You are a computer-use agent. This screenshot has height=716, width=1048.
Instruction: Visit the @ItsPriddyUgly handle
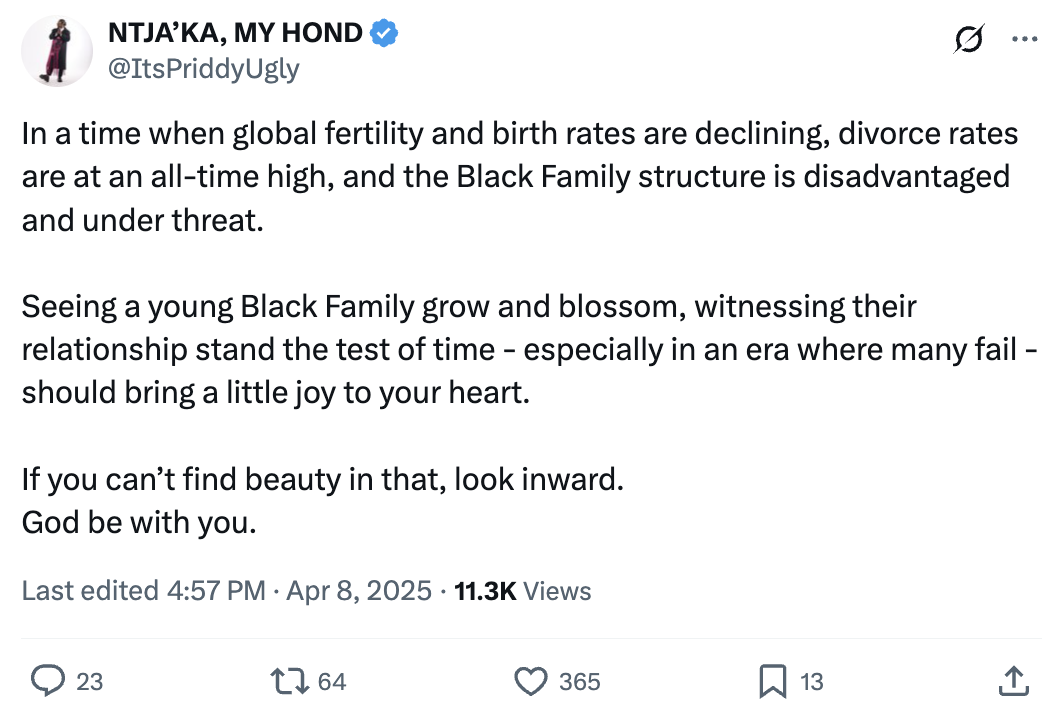point(204,70)
